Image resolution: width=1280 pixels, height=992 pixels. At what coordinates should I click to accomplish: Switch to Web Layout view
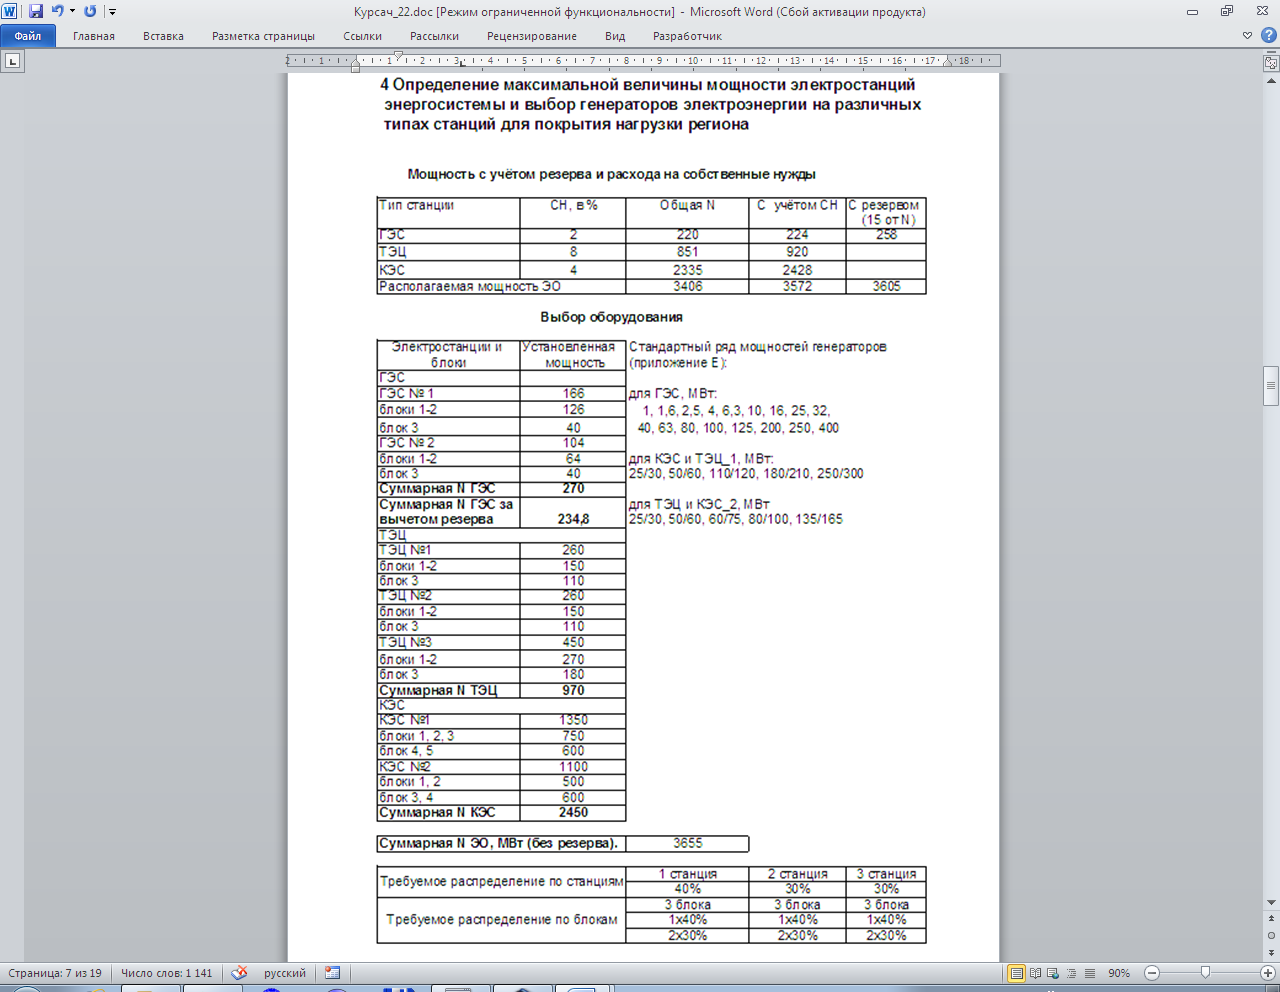[x=1053, y=973]
